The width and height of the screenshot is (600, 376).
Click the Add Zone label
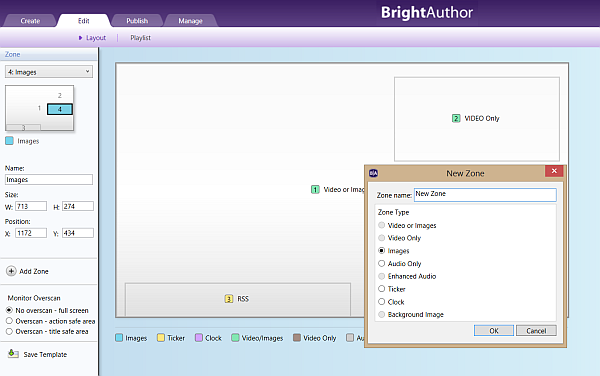(x=34, y=271)
